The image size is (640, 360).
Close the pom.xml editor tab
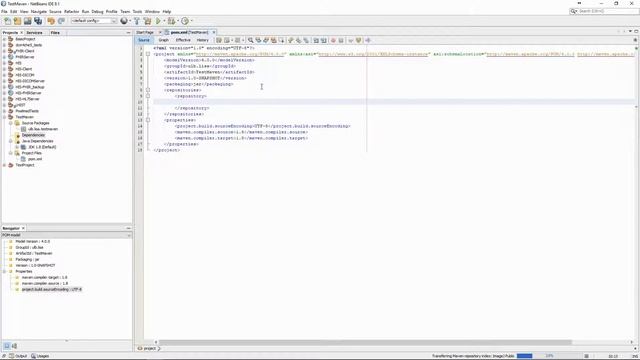point(214,32)
